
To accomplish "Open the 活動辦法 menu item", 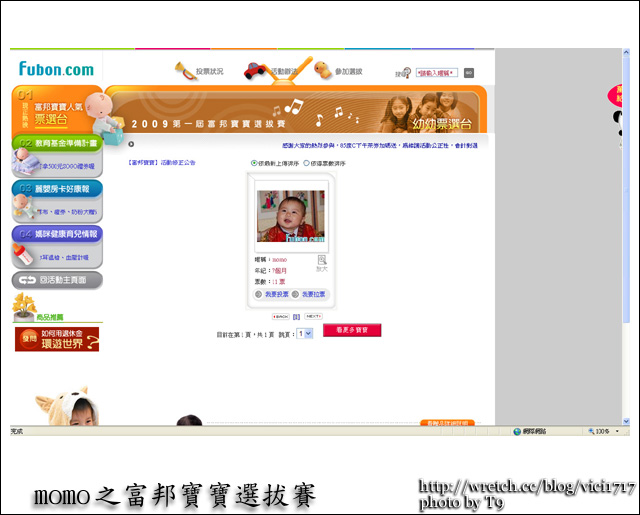I will pos(284,71).
